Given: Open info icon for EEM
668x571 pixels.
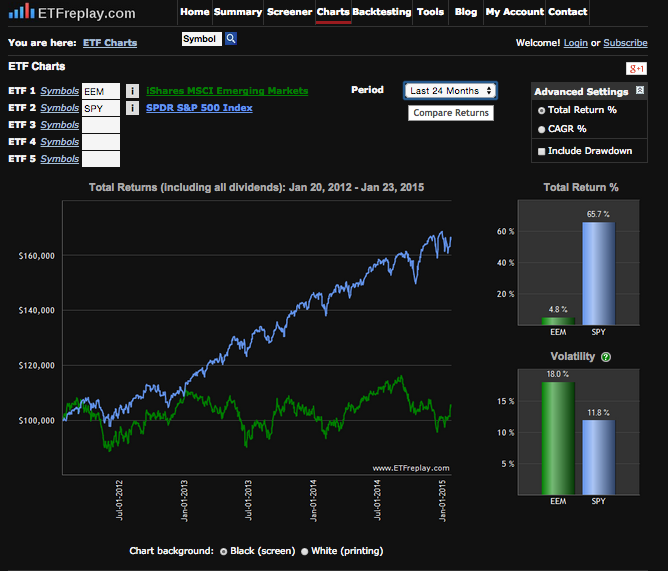Looking at the screenshot, I should [132, 91].
